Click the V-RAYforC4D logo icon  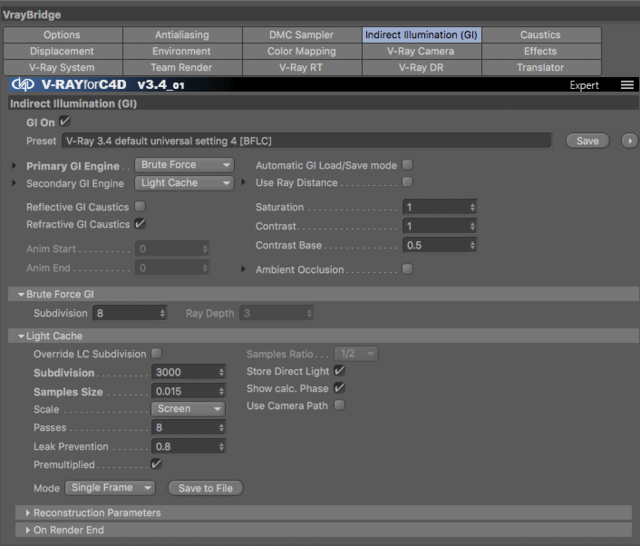pyautogui.click(x=23, y=84)
